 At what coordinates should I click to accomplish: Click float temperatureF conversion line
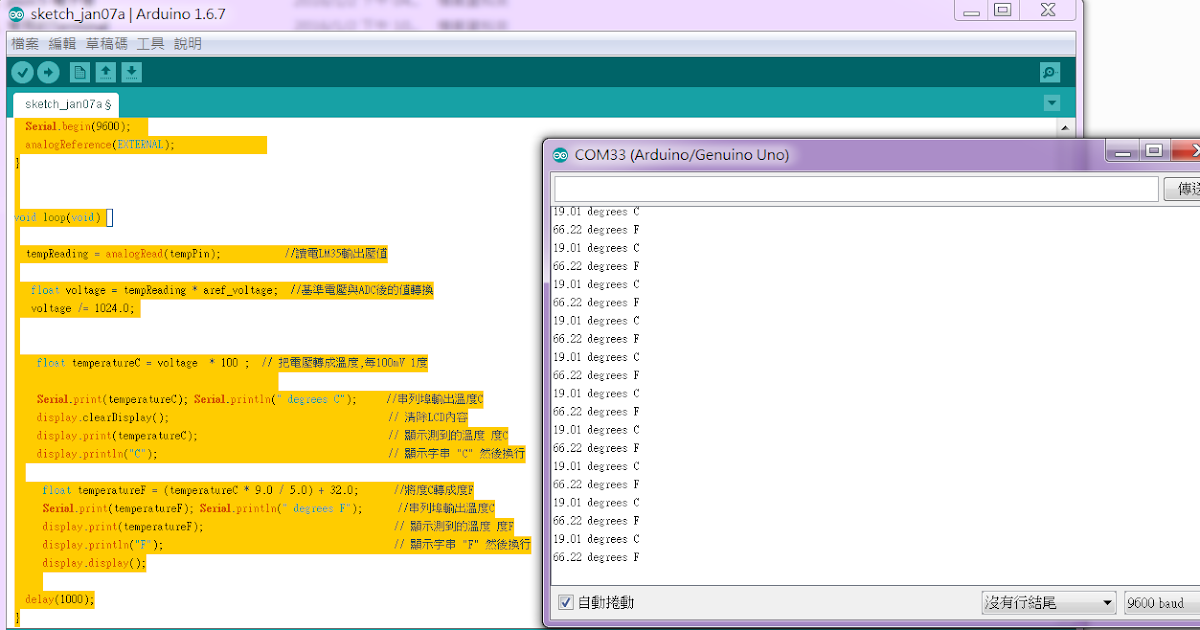200,490
